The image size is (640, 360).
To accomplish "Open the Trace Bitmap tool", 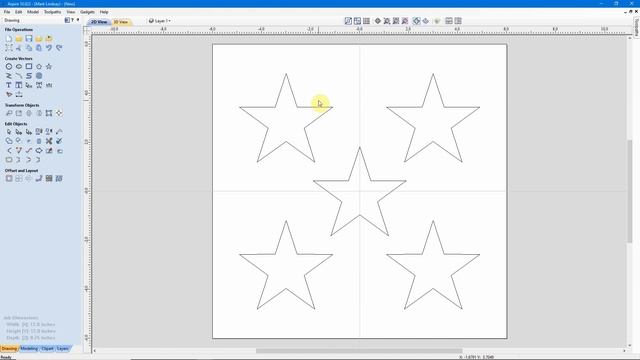I will point(9,94).
